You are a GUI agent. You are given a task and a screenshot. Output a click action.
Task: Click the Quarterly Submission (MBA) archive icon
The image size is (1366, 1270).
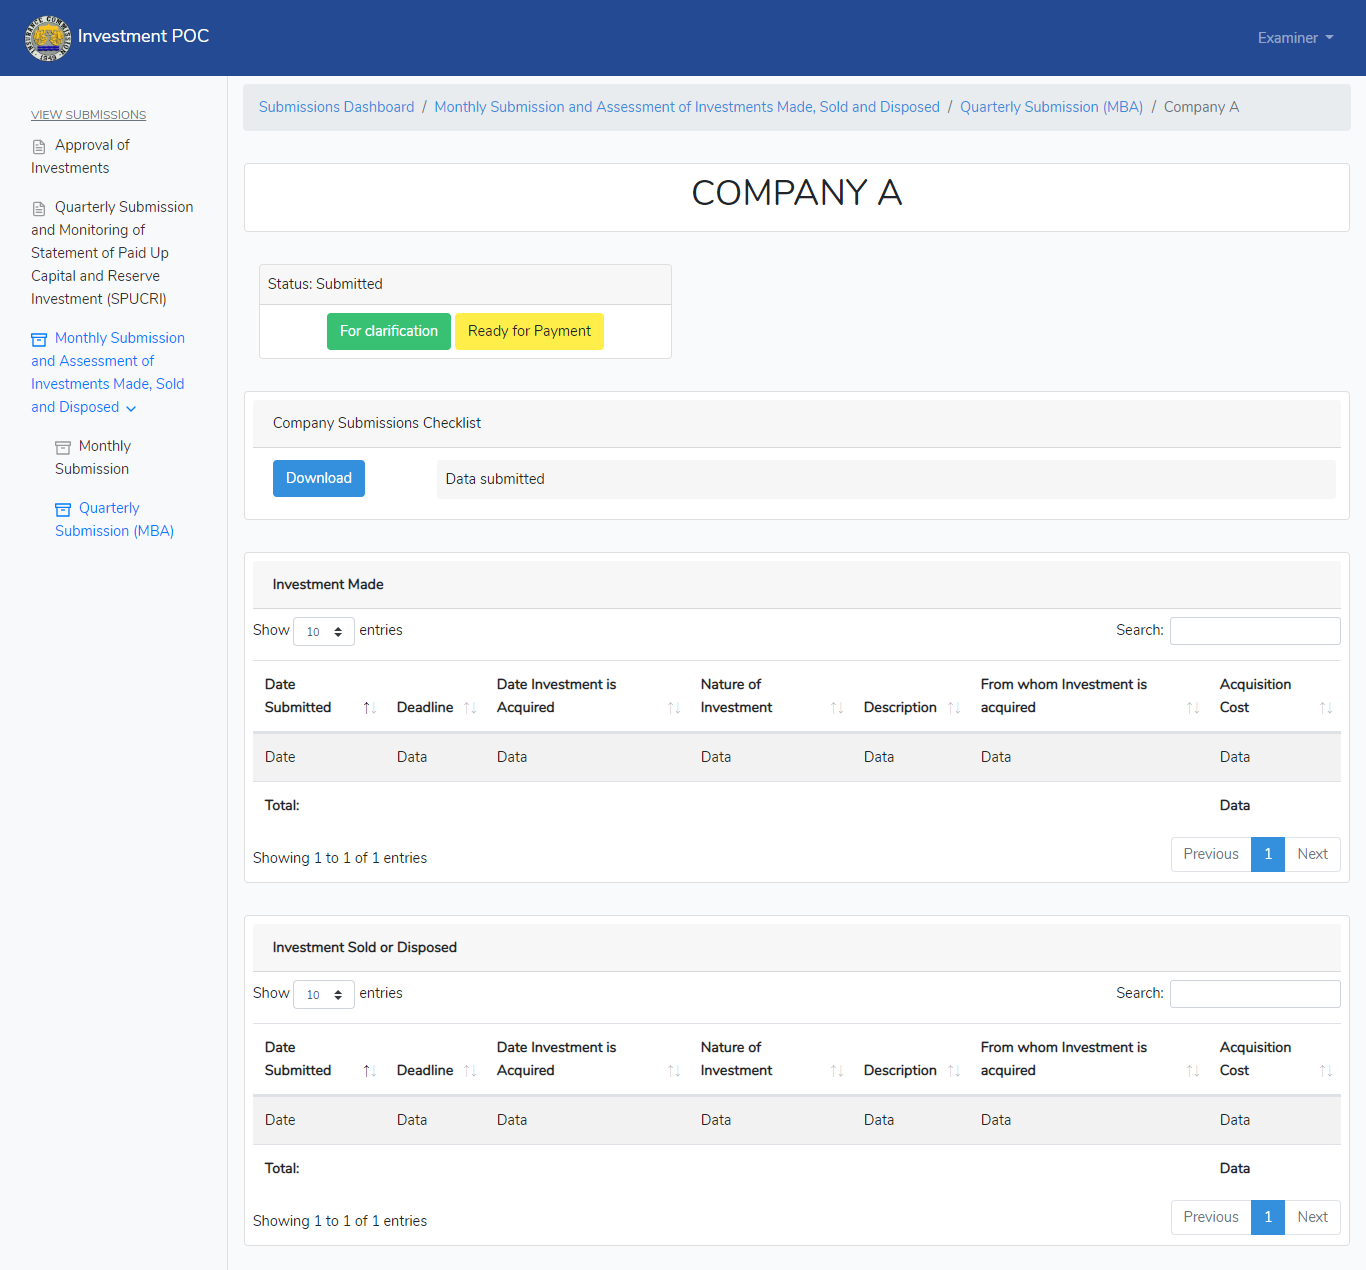point(63,509)
